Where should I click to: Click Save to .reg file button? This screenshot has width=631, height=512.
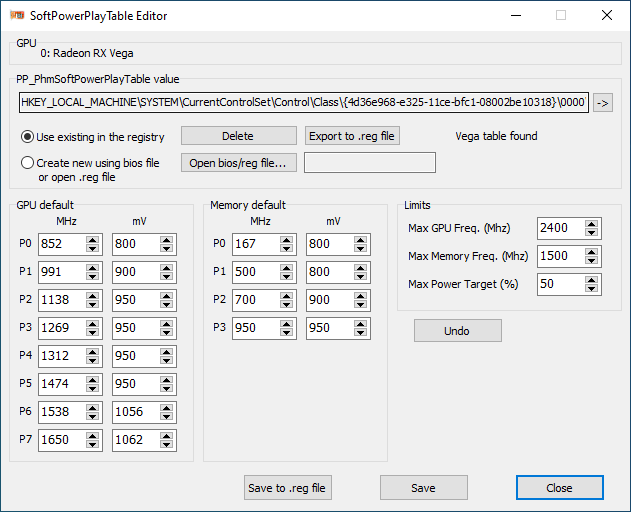[x=288, y=488]
